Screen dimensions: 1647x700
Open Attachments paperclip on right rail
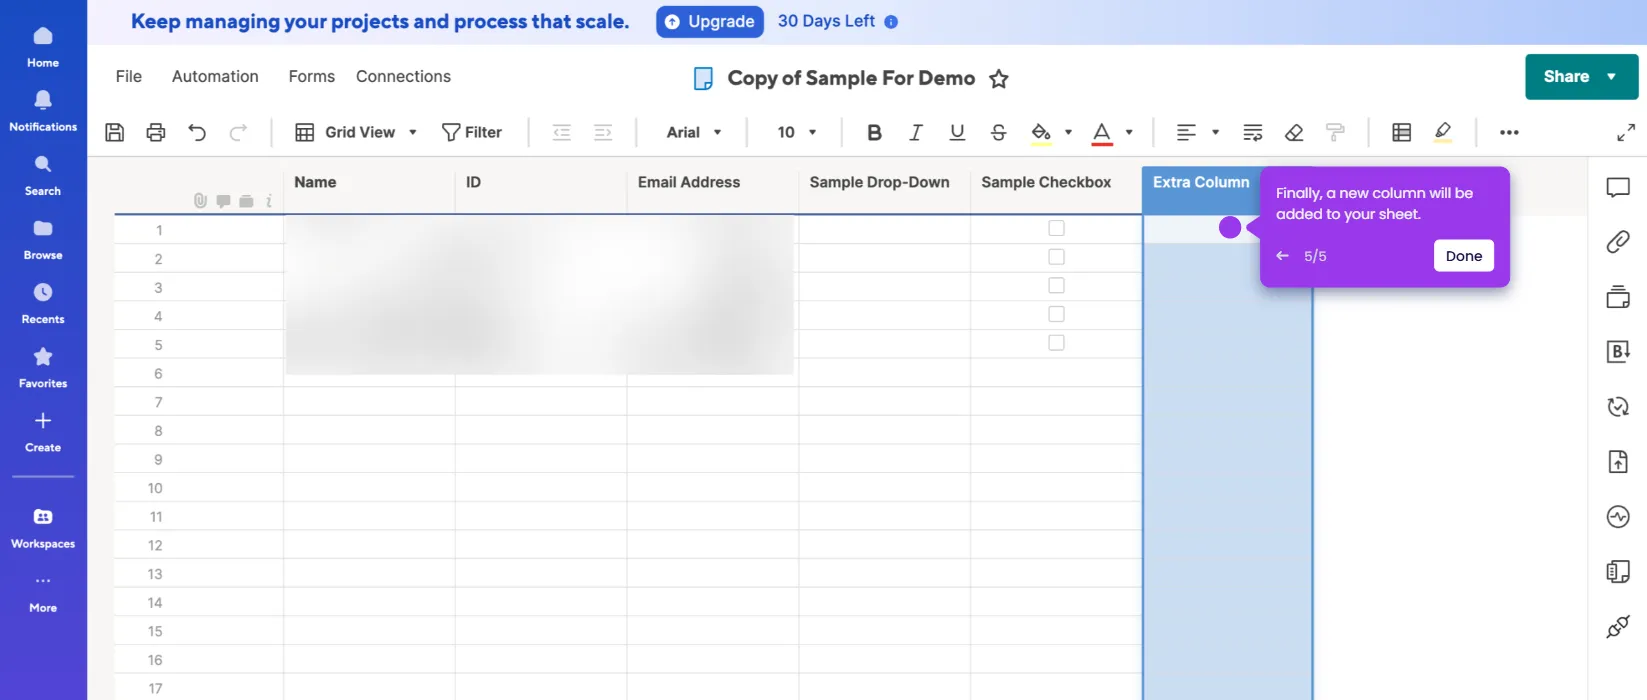[x=1618, y=242]
